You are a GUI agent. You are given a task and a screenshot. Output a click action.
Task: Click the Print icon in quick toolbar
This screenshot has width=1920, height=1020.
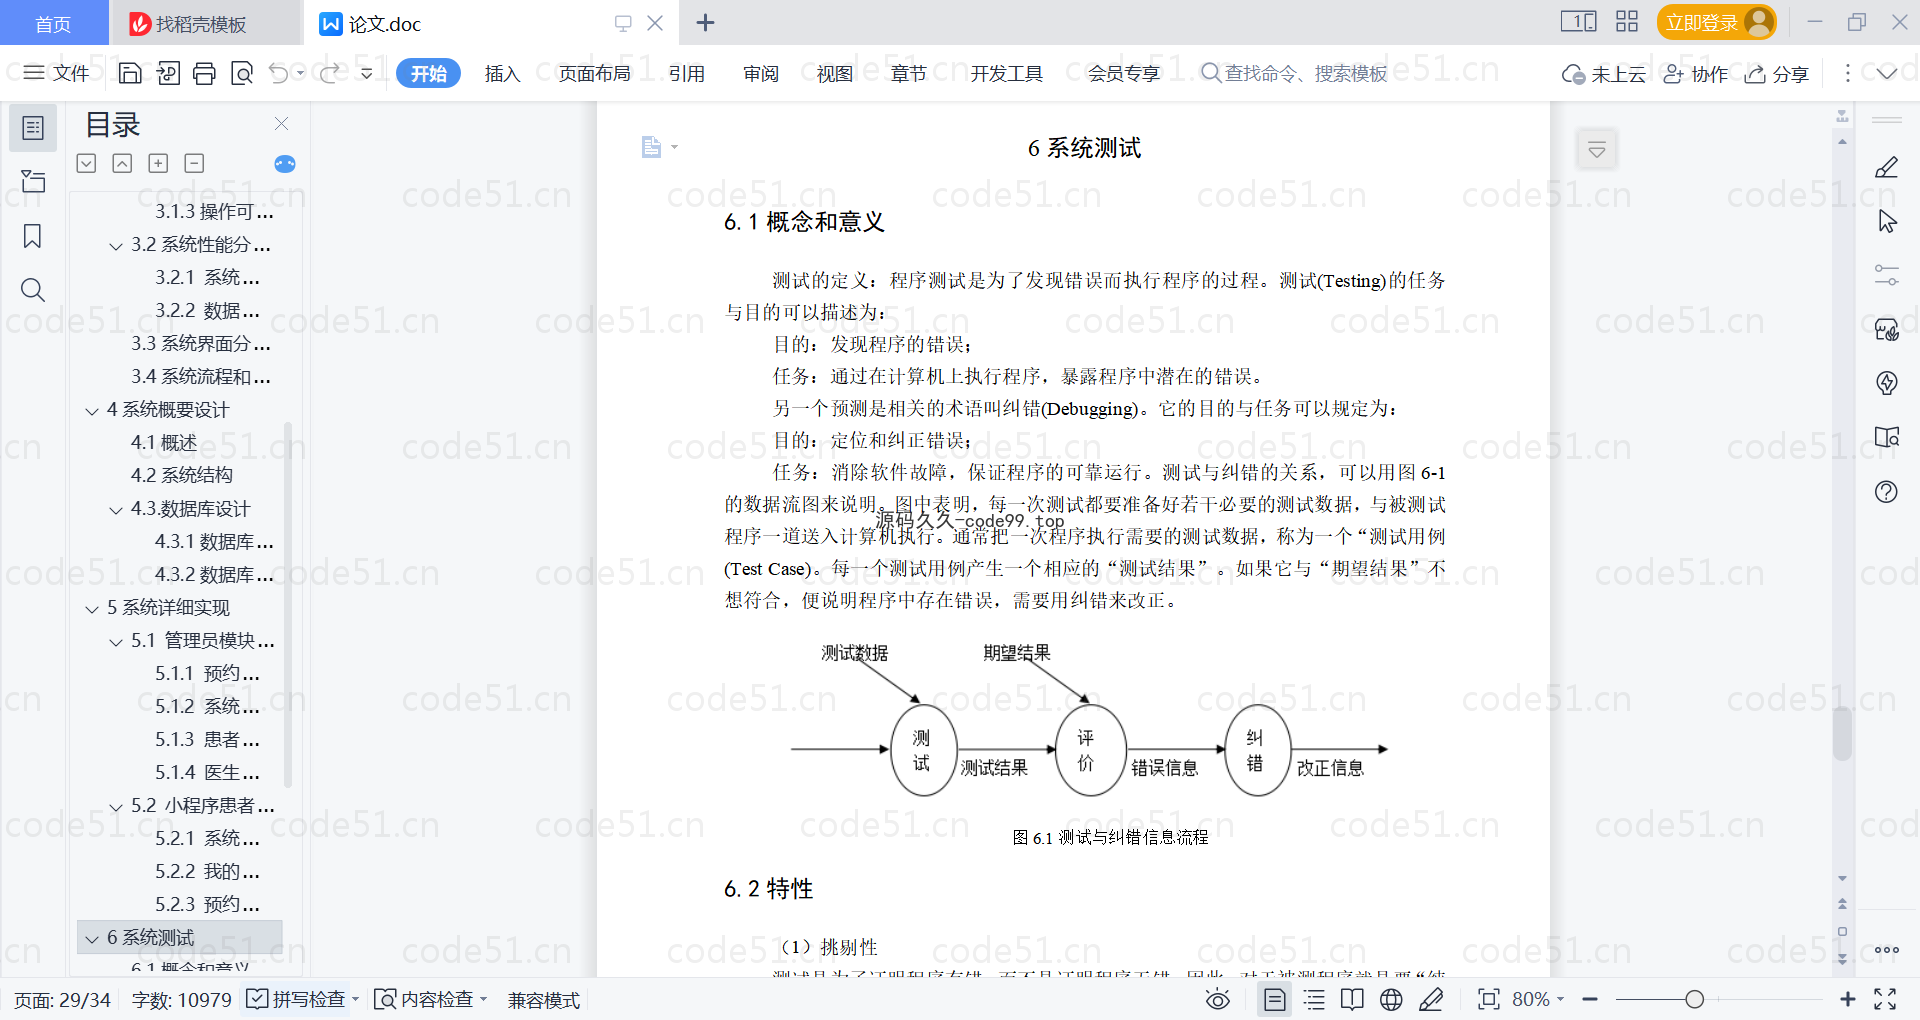[204, 73]
